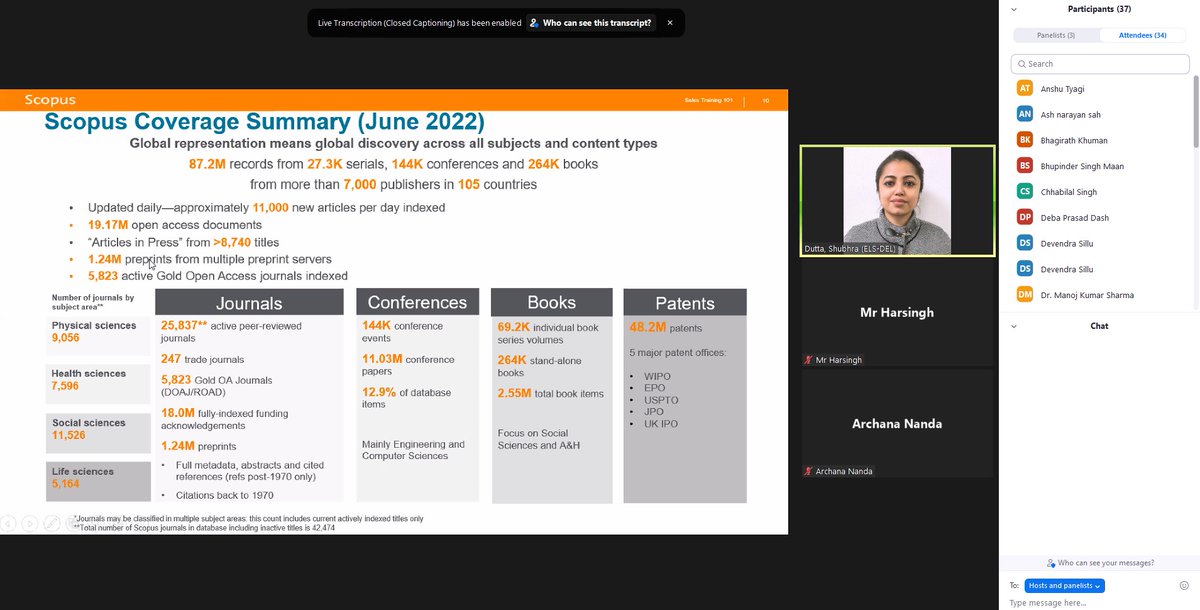The width and height of the screenshot is (1200, 610).
Task: Click the 'Patents' column header on slide
Action: tap(685, 303)
